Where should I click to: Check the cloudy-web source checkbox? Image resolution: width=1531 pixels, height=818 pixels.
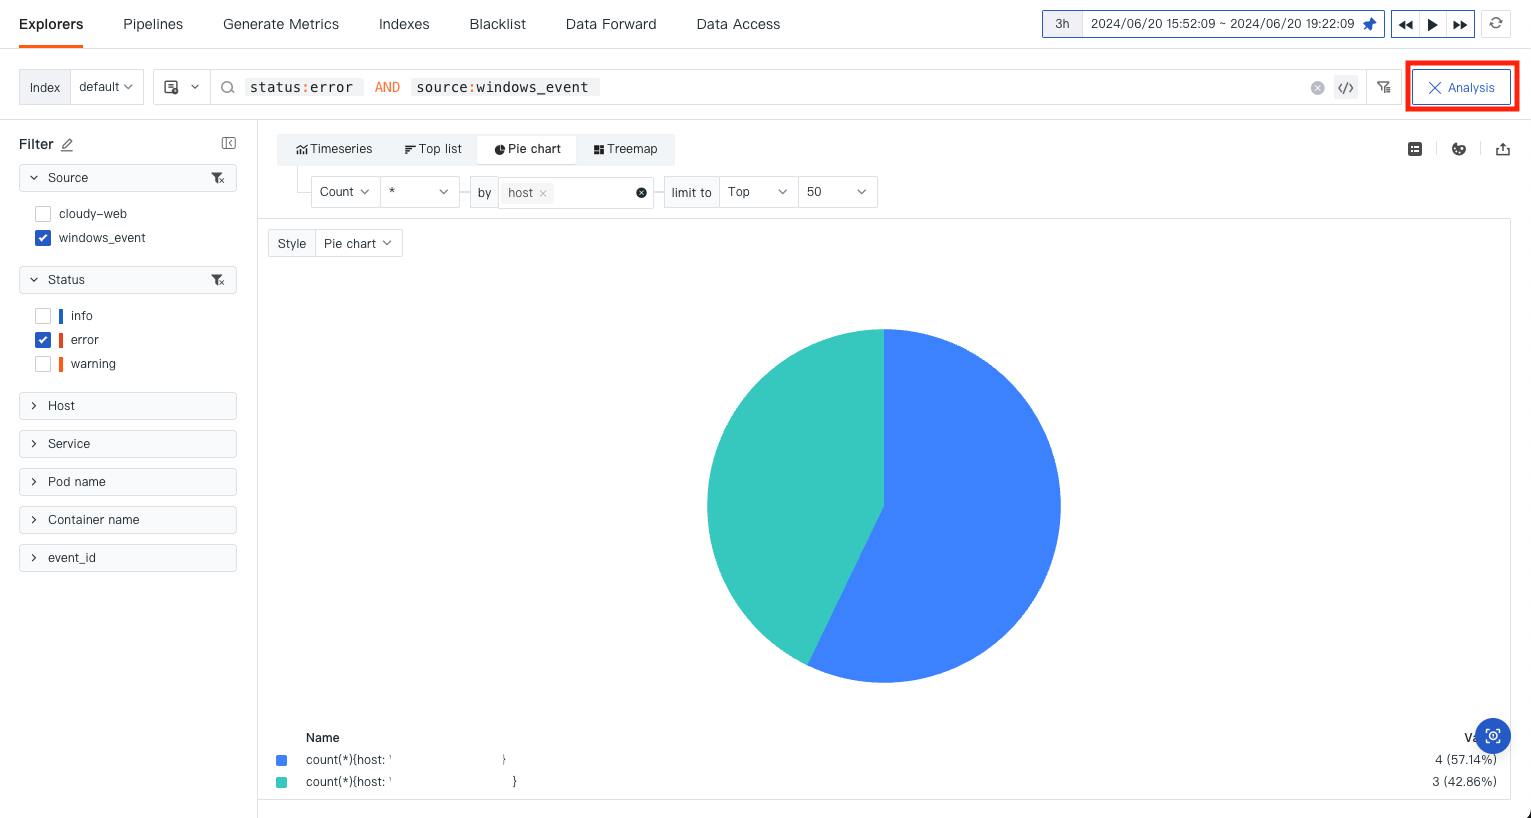point(43,214)
